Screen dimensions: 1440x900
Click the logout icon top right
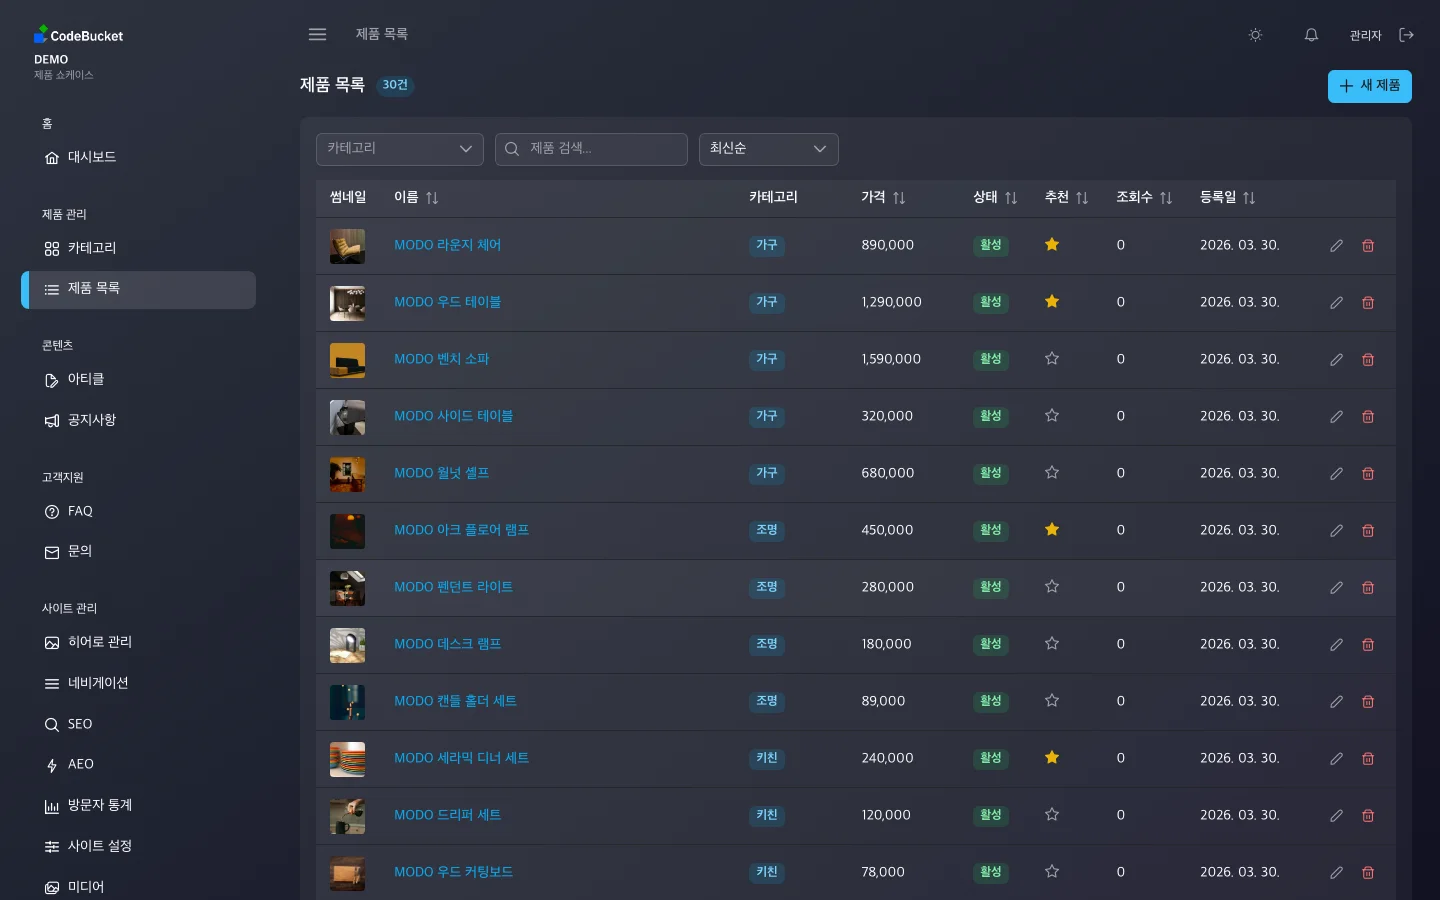[1407, 34]
